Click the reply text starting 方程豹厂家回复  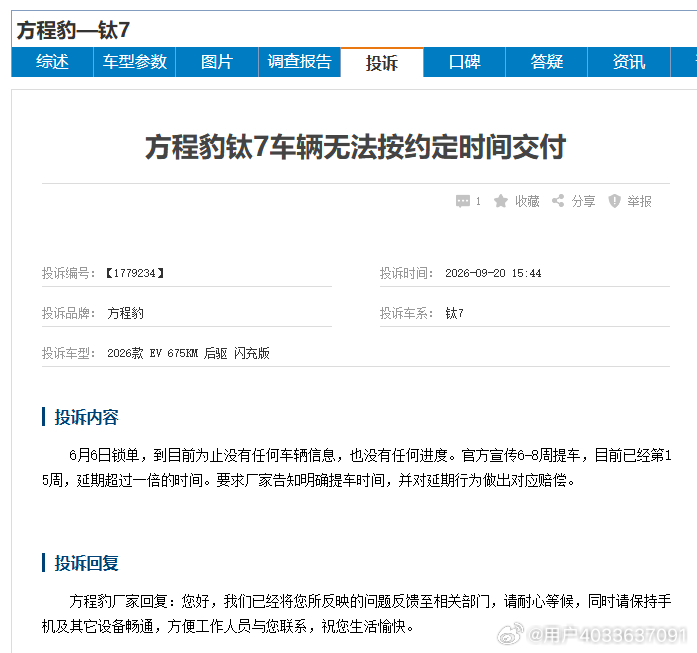[x=356, y=614]
